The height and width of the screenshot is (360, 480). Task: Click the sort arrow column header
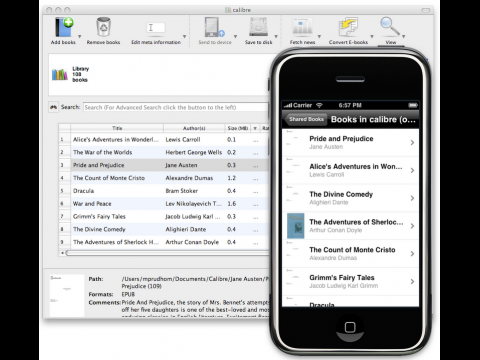255,128
